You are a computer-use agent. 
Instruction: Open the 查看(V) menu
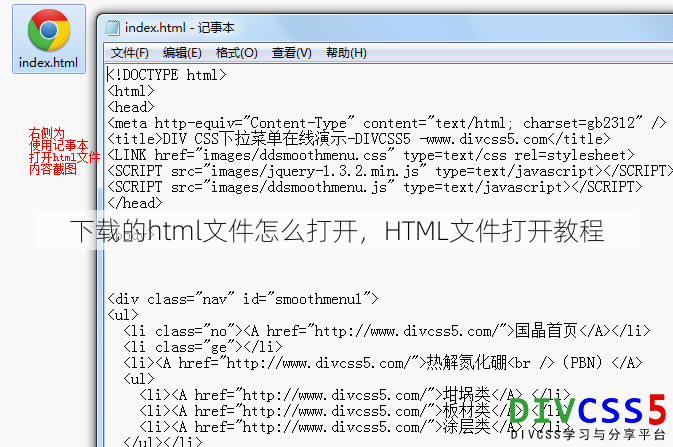291,53
